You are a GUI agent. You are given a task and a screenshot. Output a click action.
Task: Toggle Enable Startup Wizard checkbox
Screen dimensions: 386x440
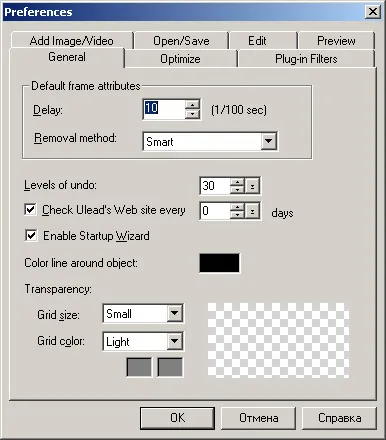(31, 236)
